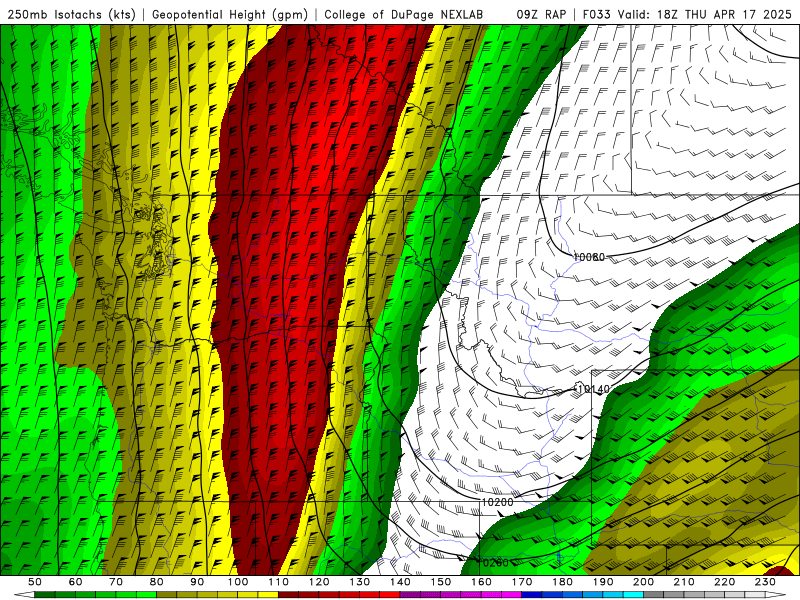This screenshot has width=800, height=600.
Task: Click the 90 value on color scale
Action: (197, 582)
